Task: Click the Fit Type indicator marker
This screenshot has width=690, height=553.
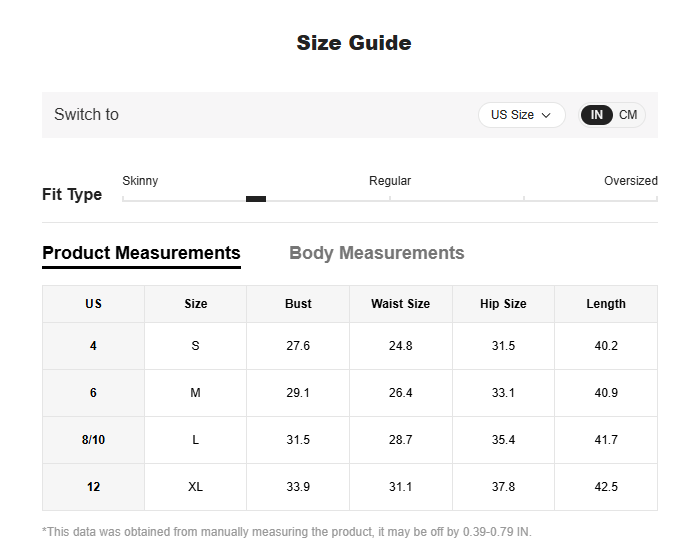Action: [x=256, y=199]
